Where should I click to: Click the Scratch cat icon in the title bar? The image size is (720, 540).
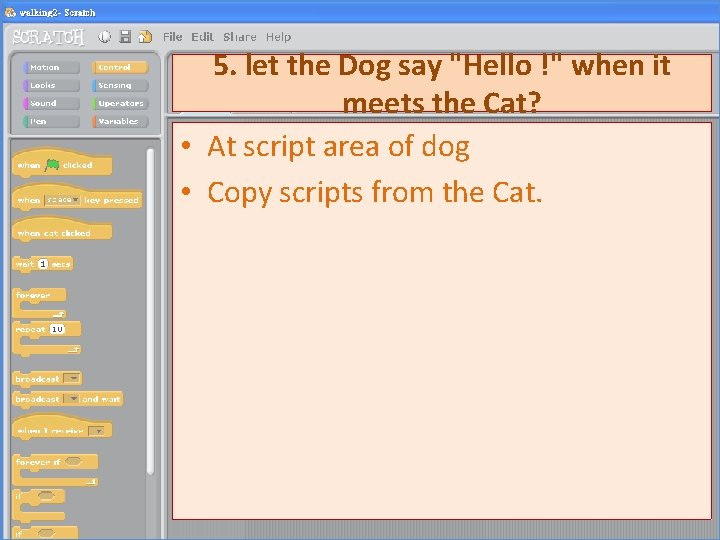click(10, 12)
